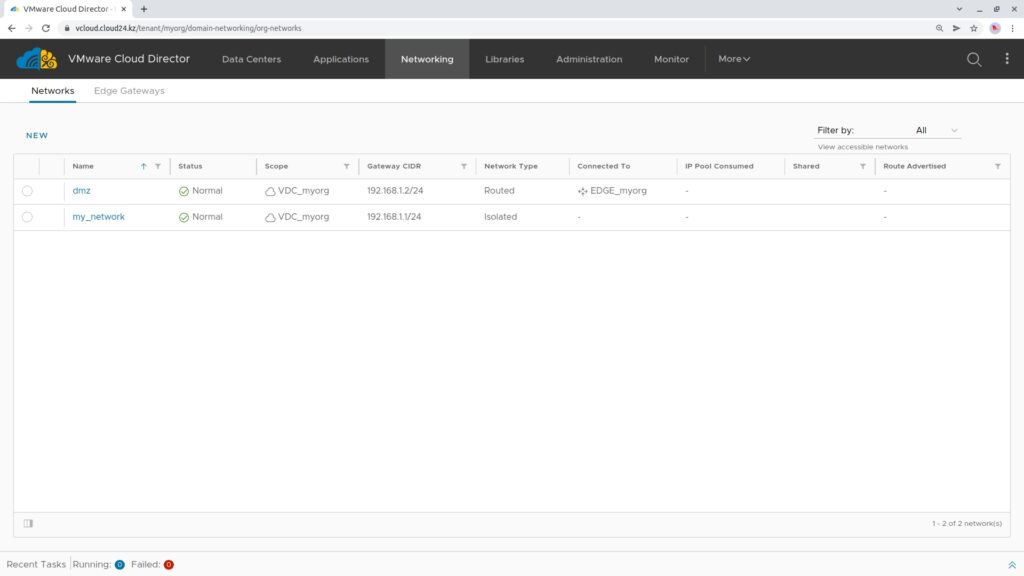1024x576 pixels.
Task: Open the global search magnifier icon
Action: [974, 59]
